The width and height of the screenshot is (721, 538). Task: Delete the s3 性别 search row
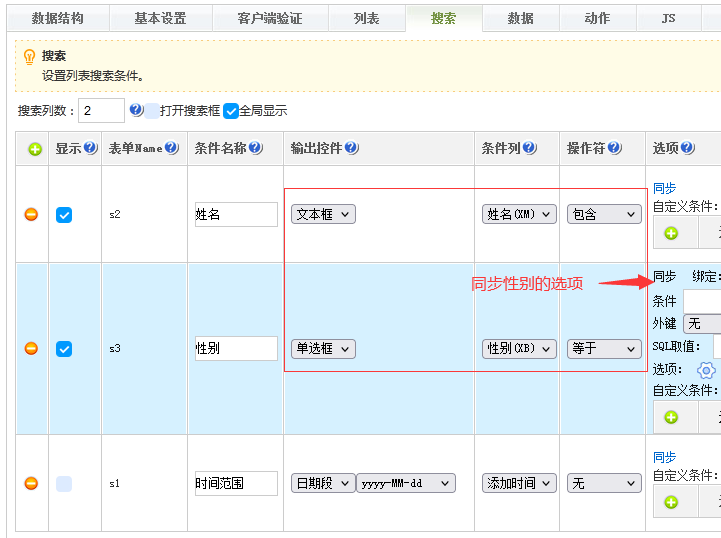(x=31, y=348)
